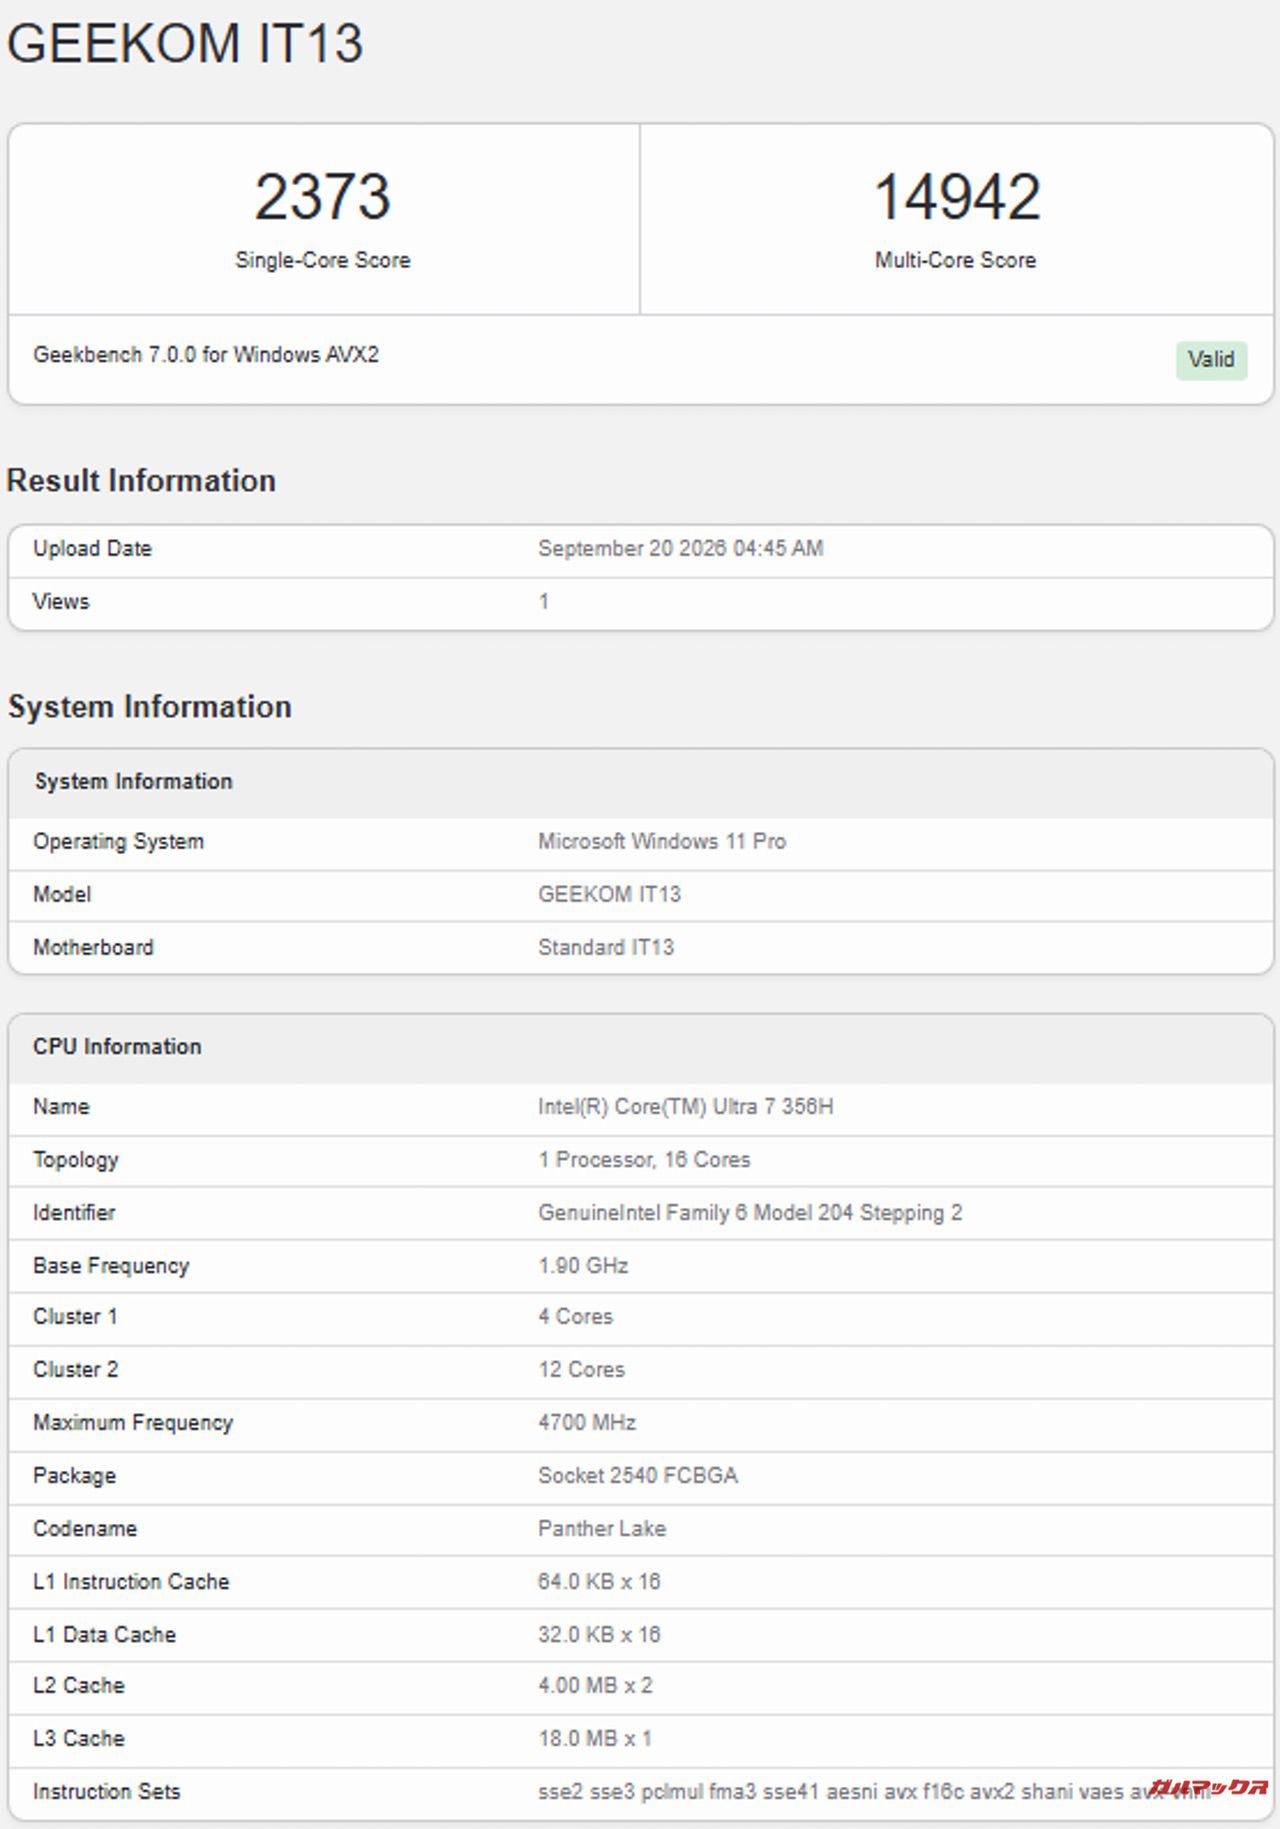Select the '4.00 MB x 2' L2 value
1280x1829 pixels.
[595, 1685]
